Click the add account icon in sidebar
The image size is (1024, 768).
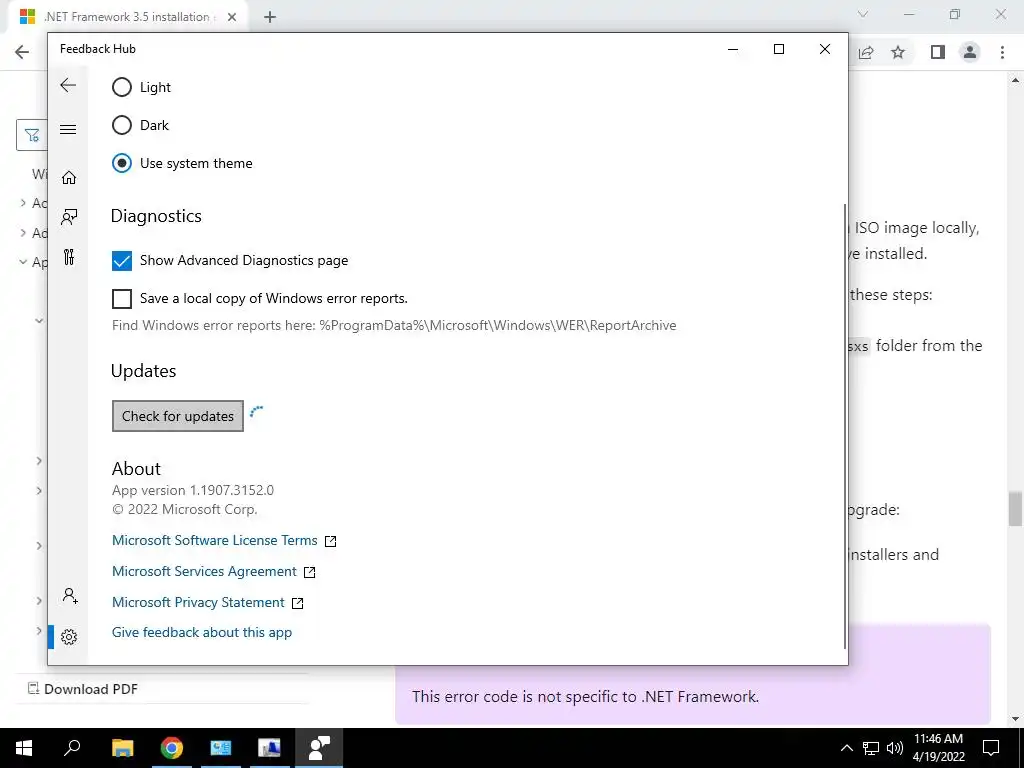(x=70, y=596)
